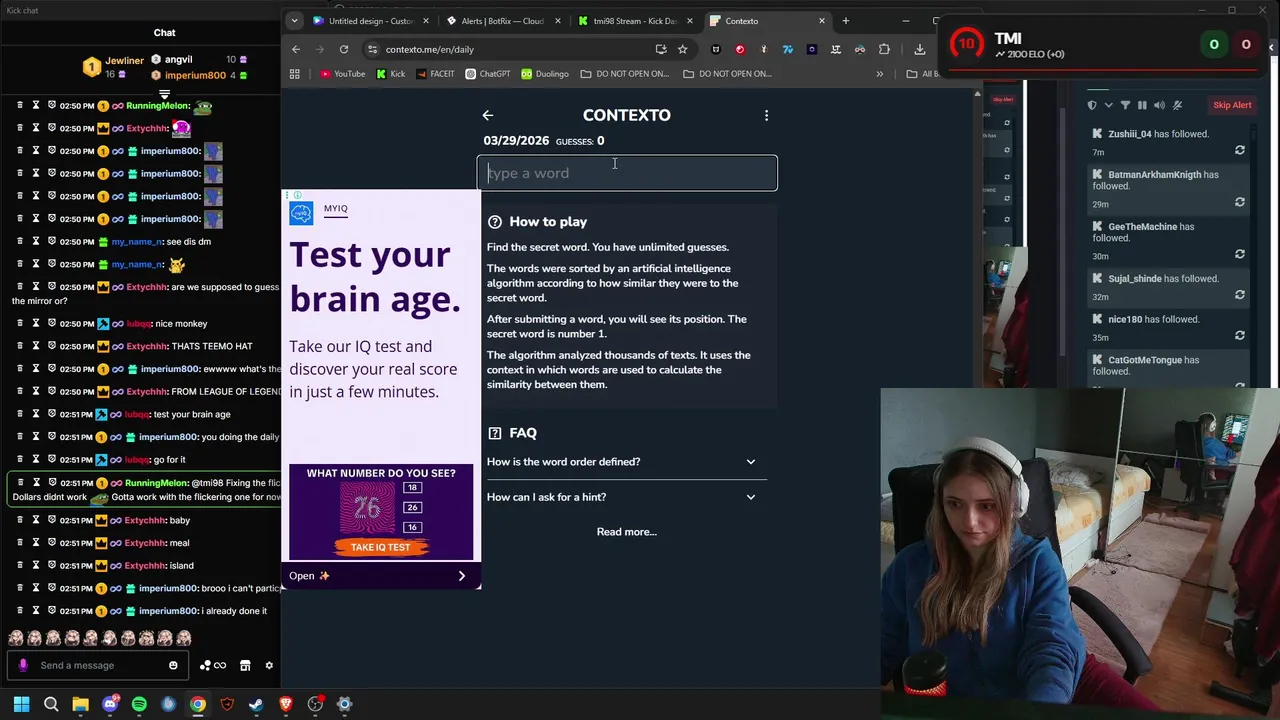Select number 18 in the IQ ad

coord(412,487)
